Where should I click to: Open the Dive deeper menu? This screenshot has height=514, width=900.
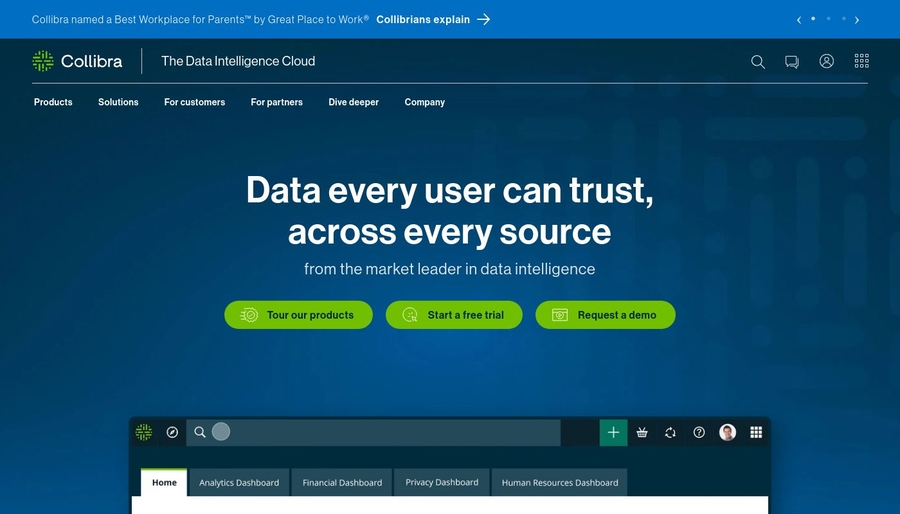coord(353,102)
